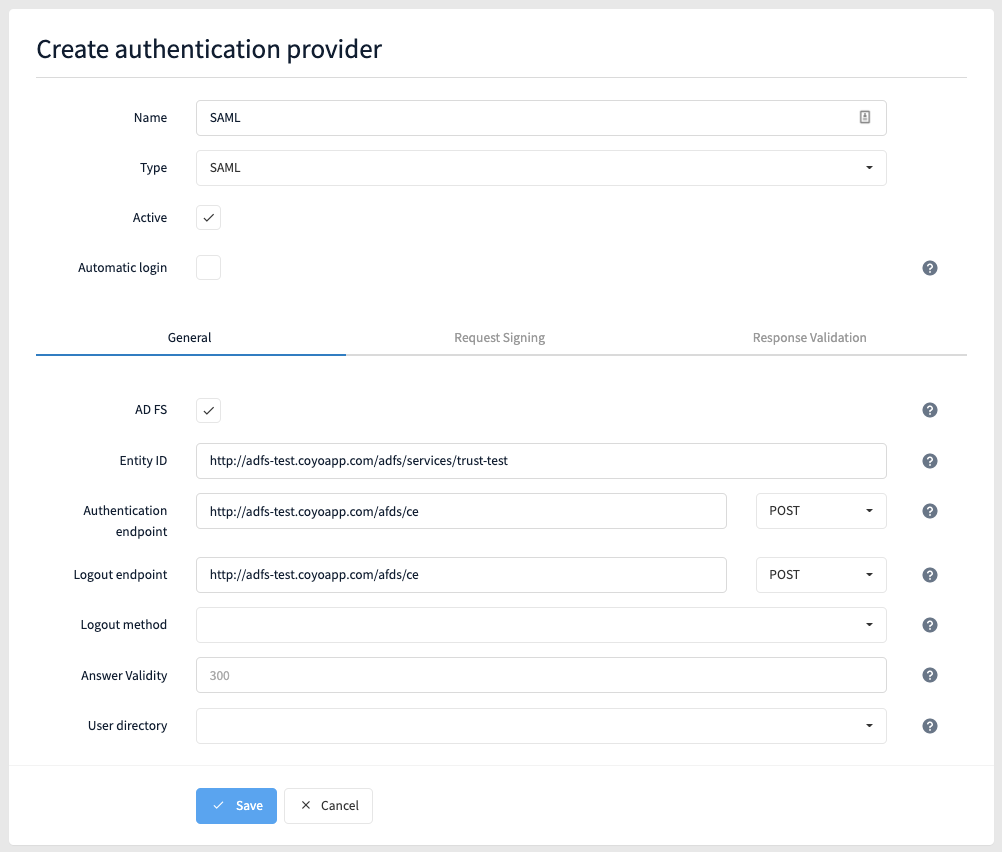This screenshot has width=1002, height=852.
Task: Open the Type dropdown showing SAML
Action: pos(541,168)
